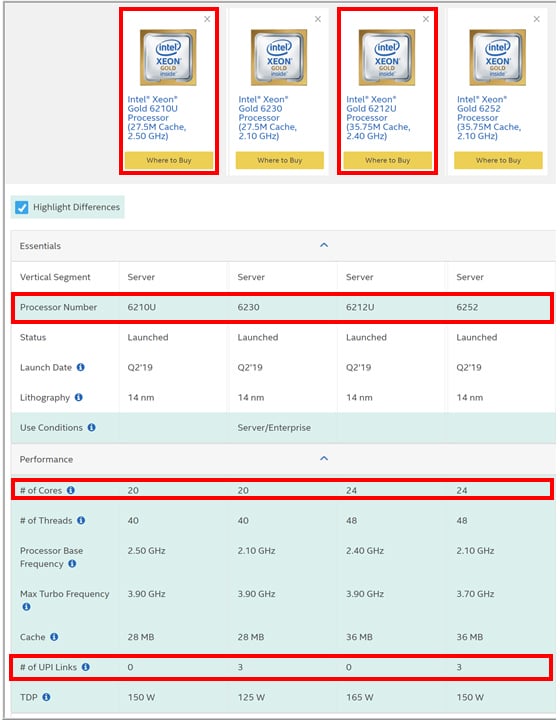Image resolution: width=560 pixels, height=720 pixels.
Task: Click the 165 W TDP value
Action: (x=360, y=697)
